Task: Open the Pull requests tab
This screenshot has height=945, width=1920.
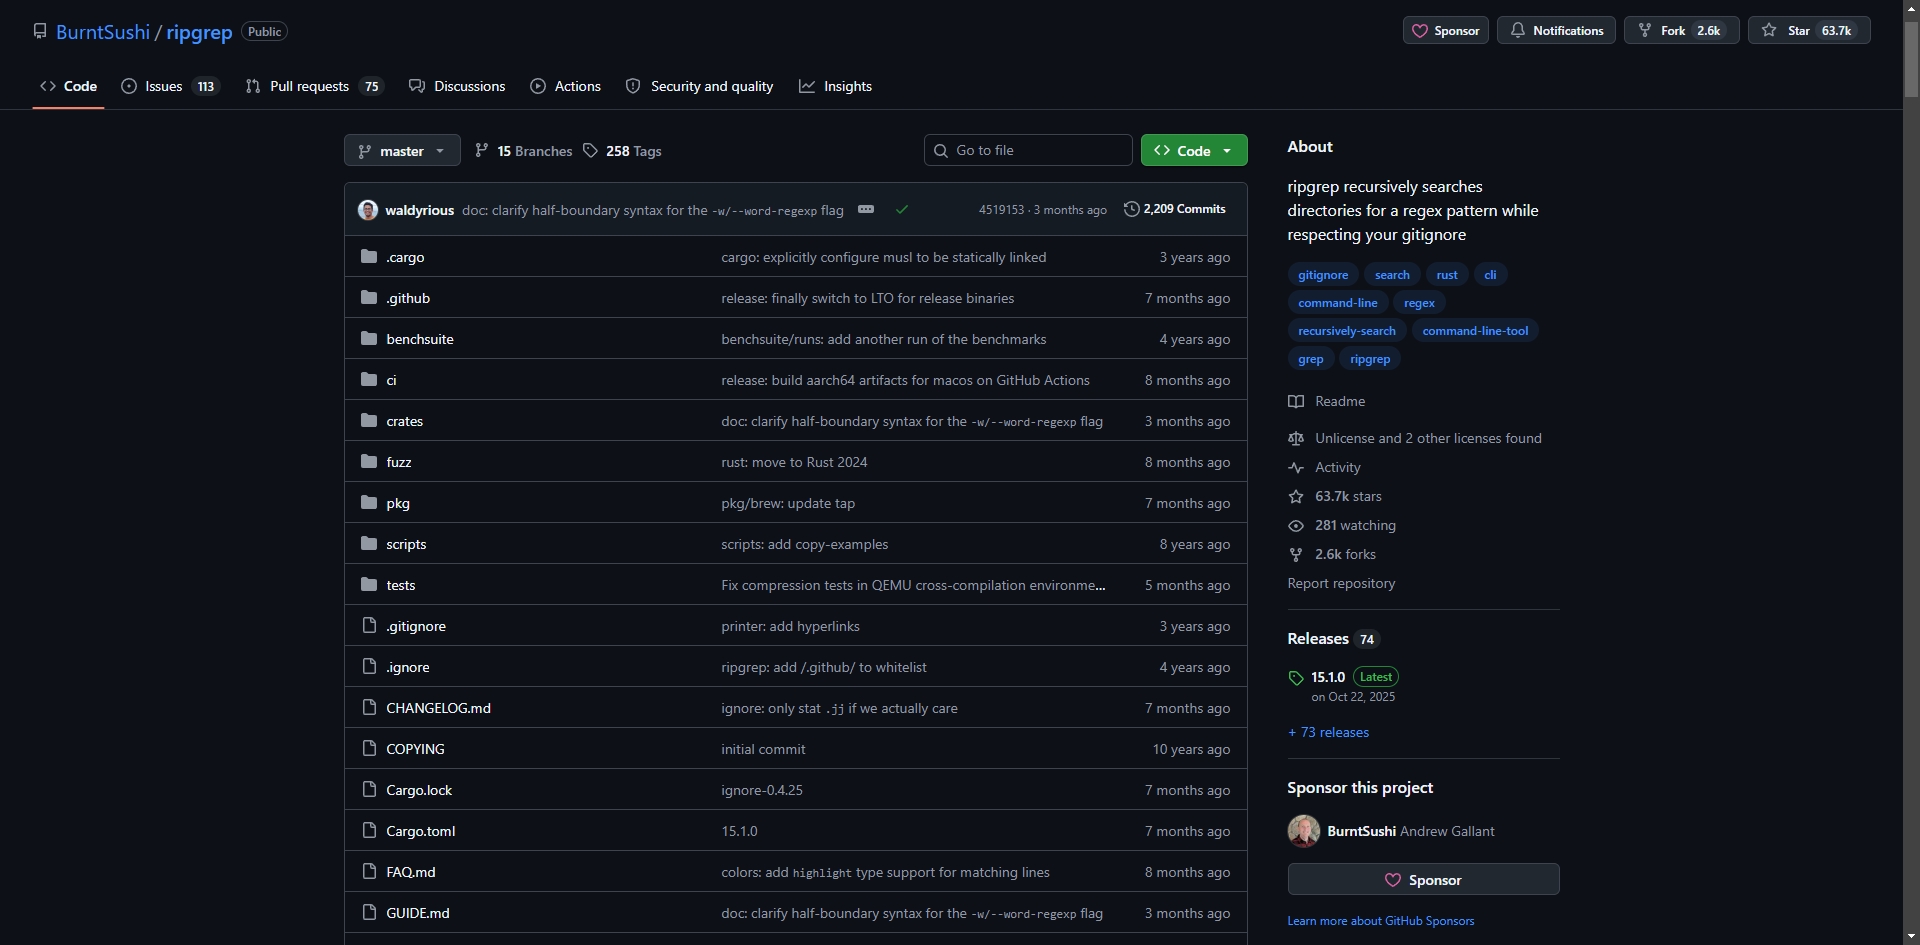Action: [314, 86]
